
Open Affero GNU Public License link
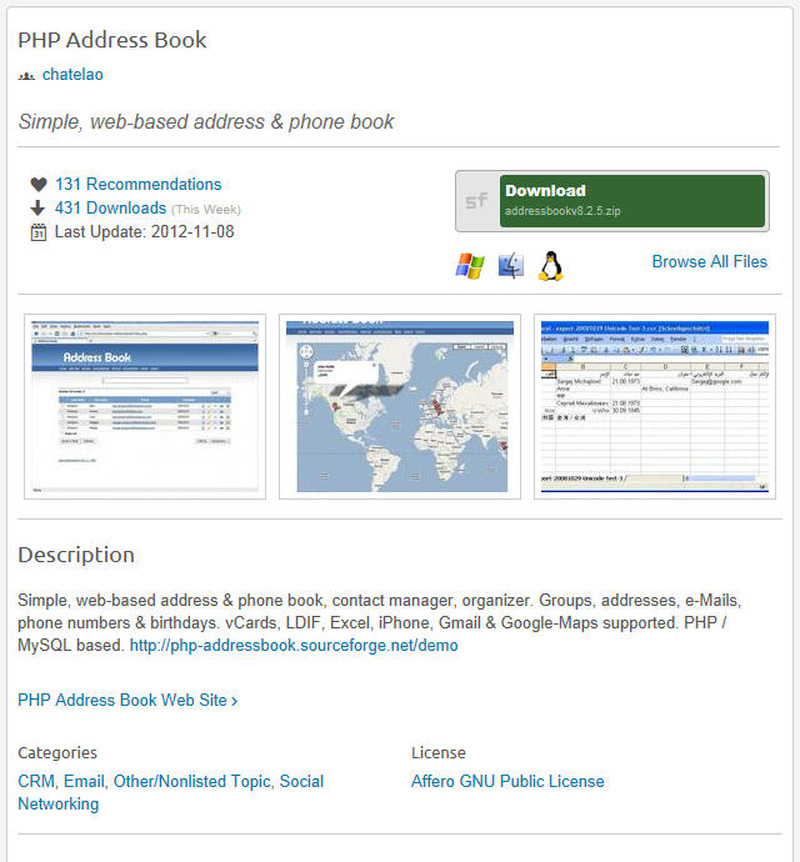coord(507,781)
